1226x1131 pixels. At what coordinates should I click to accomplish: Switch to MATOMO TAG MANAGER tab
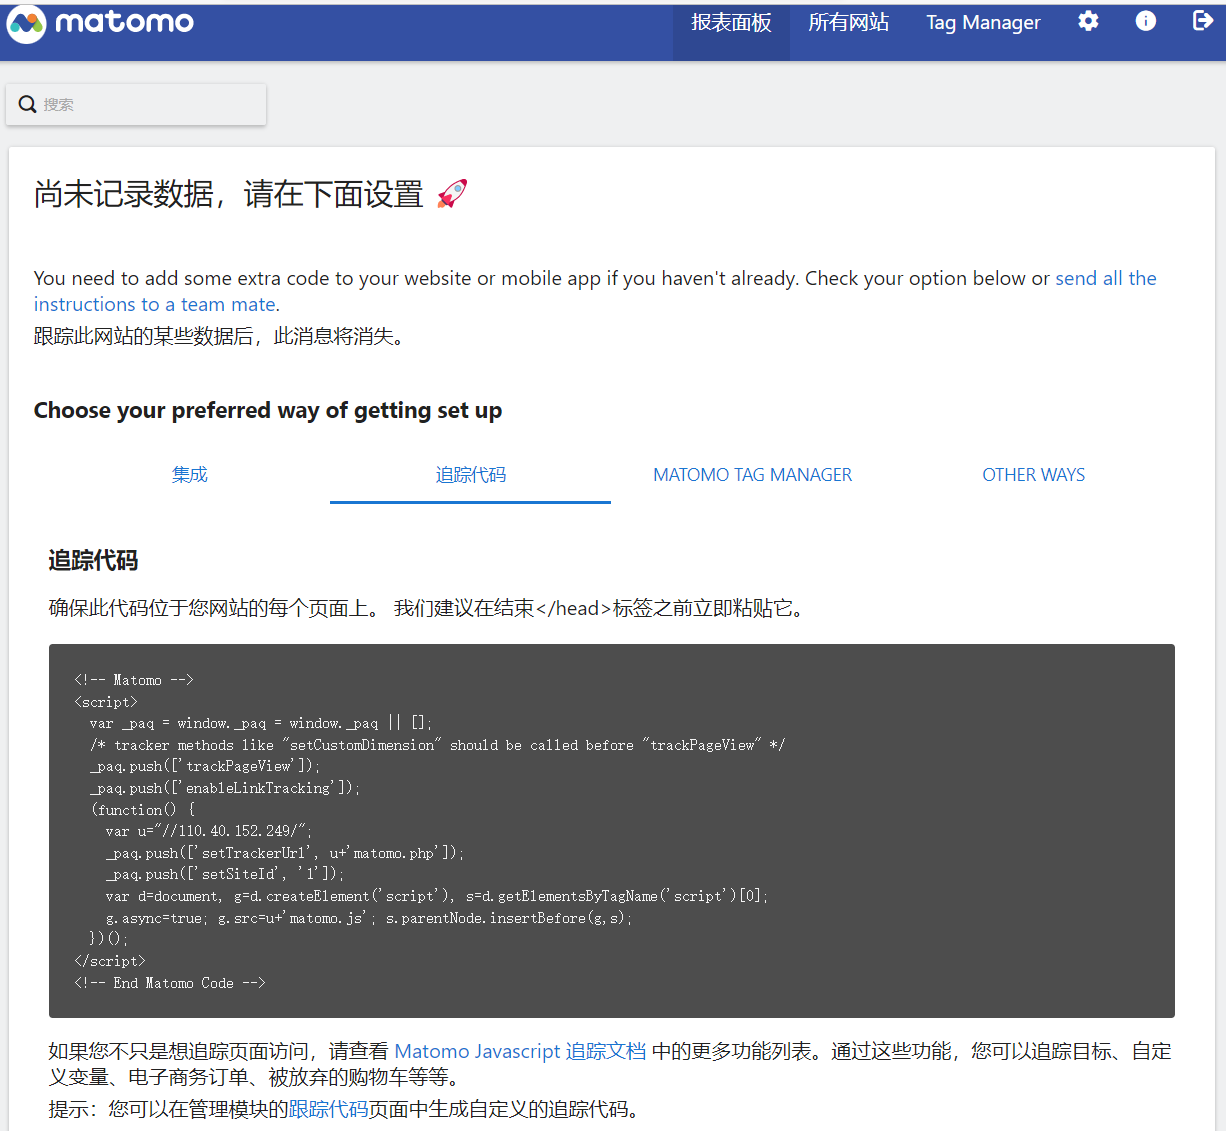click(752, 475)
